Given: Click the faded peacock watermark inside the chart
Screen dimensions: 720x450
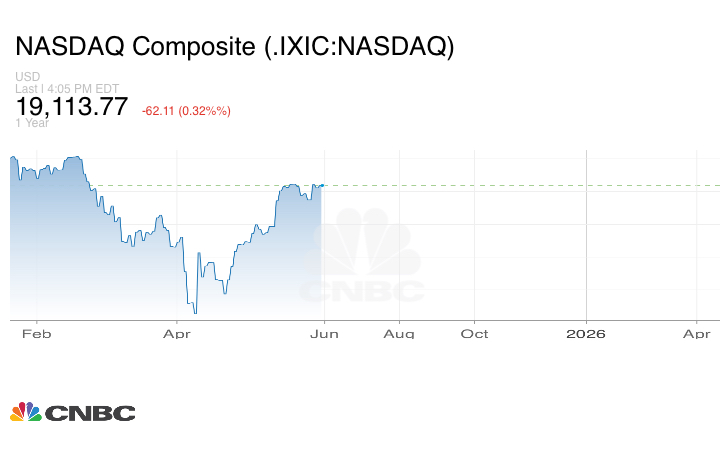Looking at the screenshot, I should 364,244.
